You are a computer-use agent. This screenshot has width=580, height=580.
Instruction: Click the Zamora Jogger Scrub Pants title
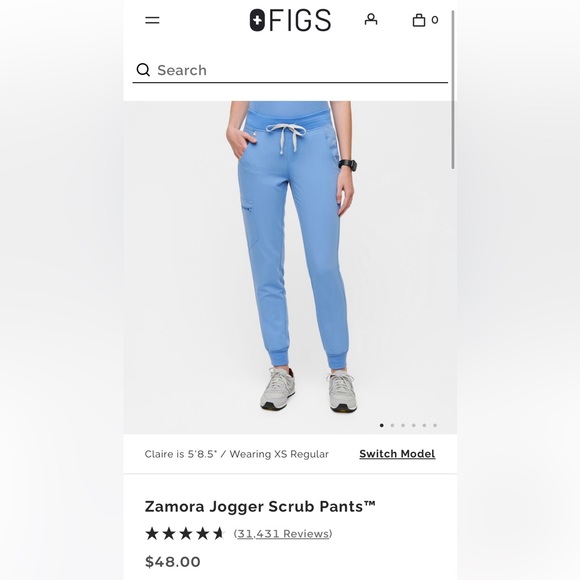(260, 506)
